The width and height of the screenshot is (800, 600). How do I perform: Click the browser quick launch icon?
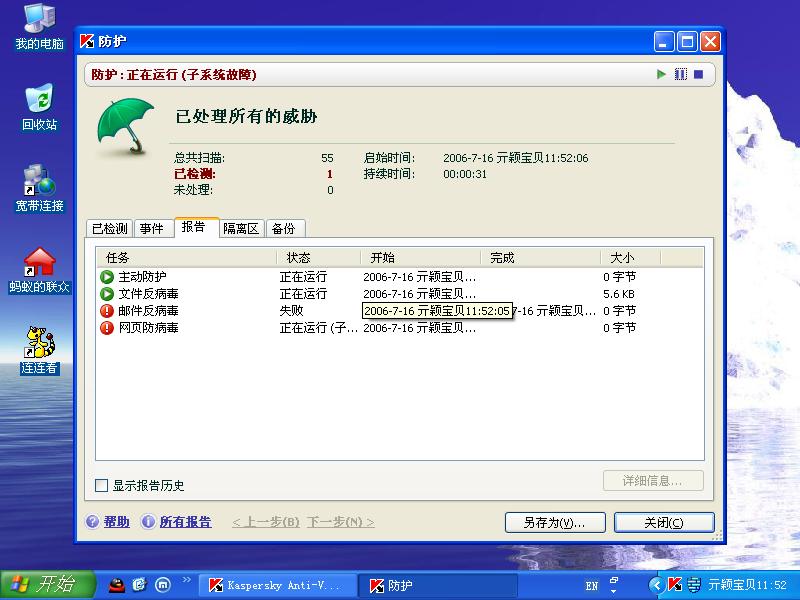pos(140,585)
